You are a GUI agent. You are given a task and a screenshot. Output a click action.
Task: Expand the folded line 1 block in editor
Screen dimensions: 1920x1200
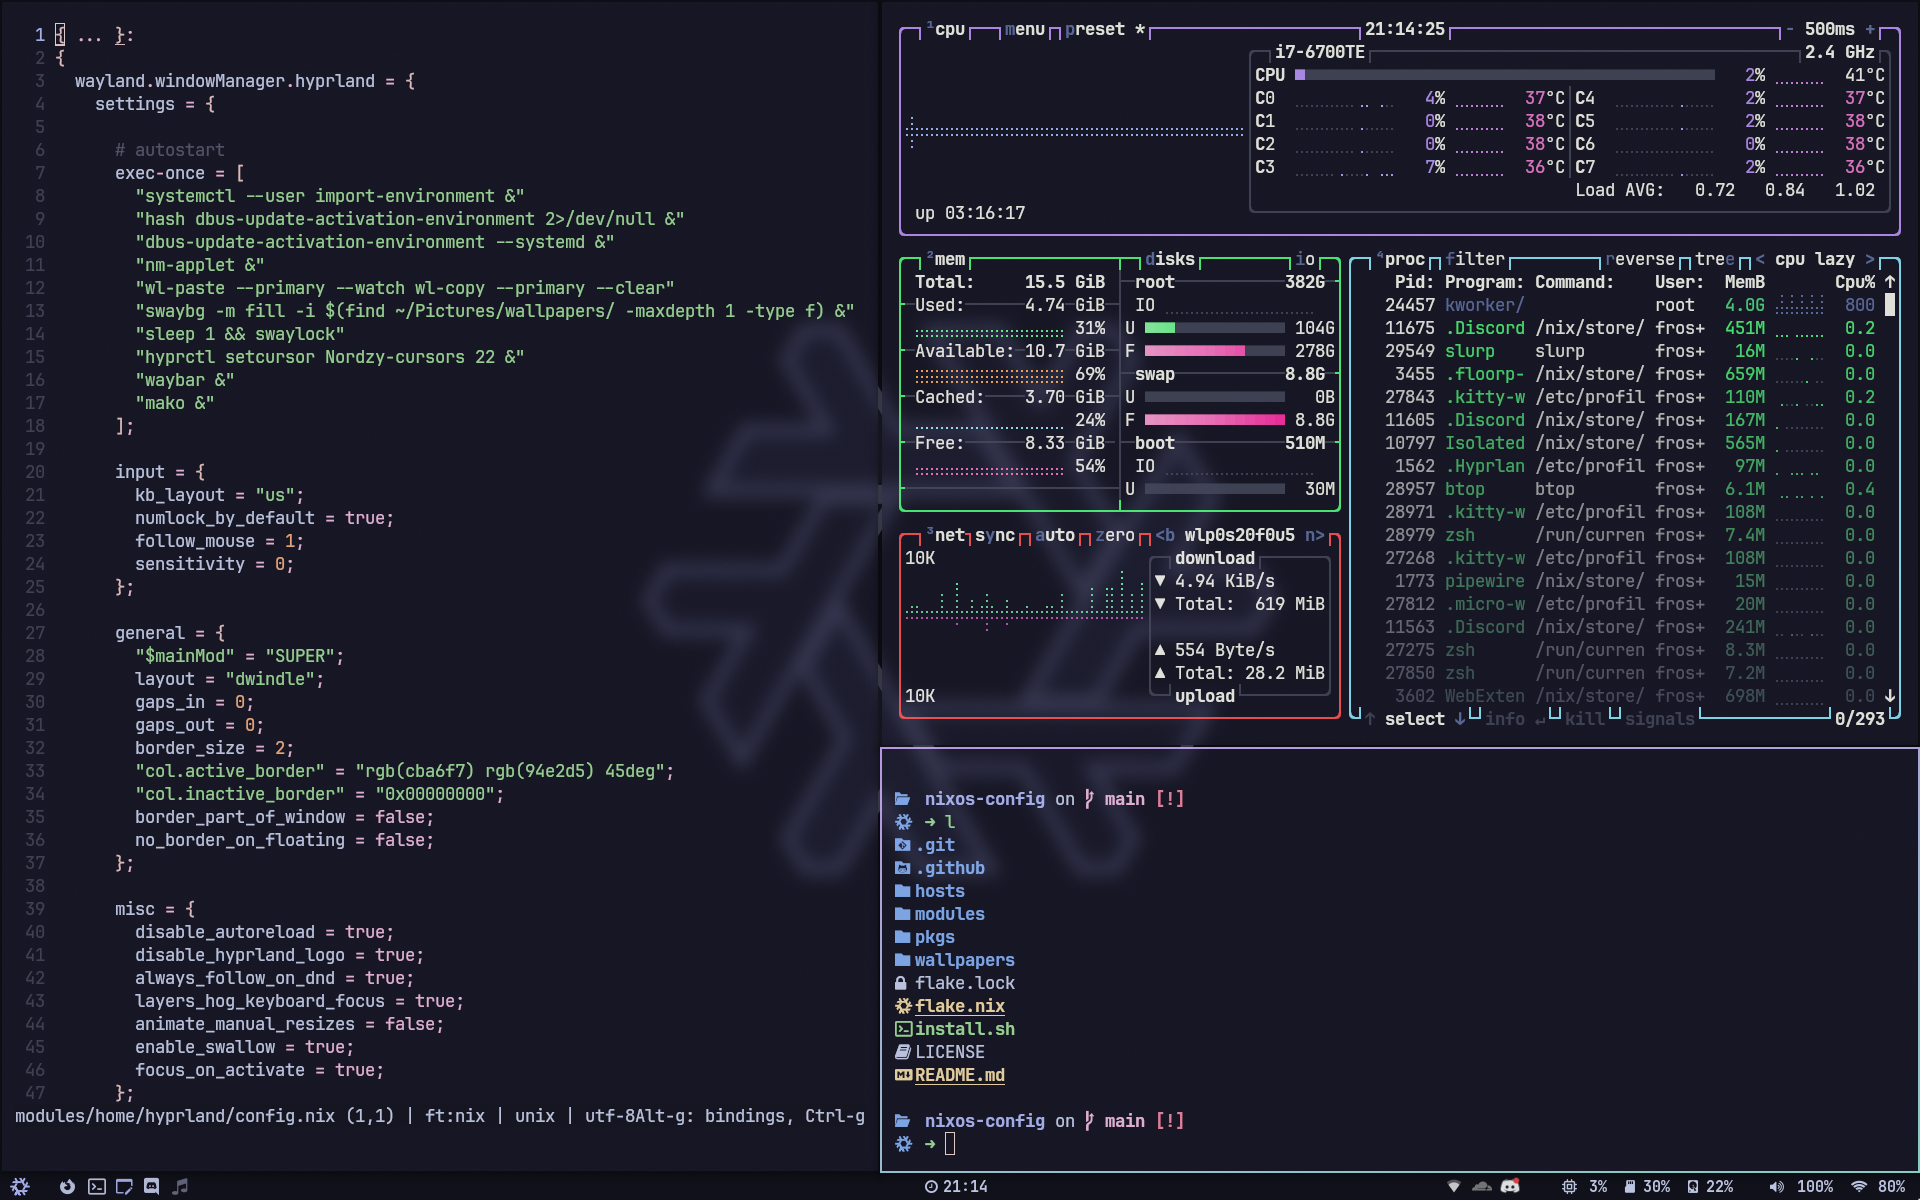(89, 35)
